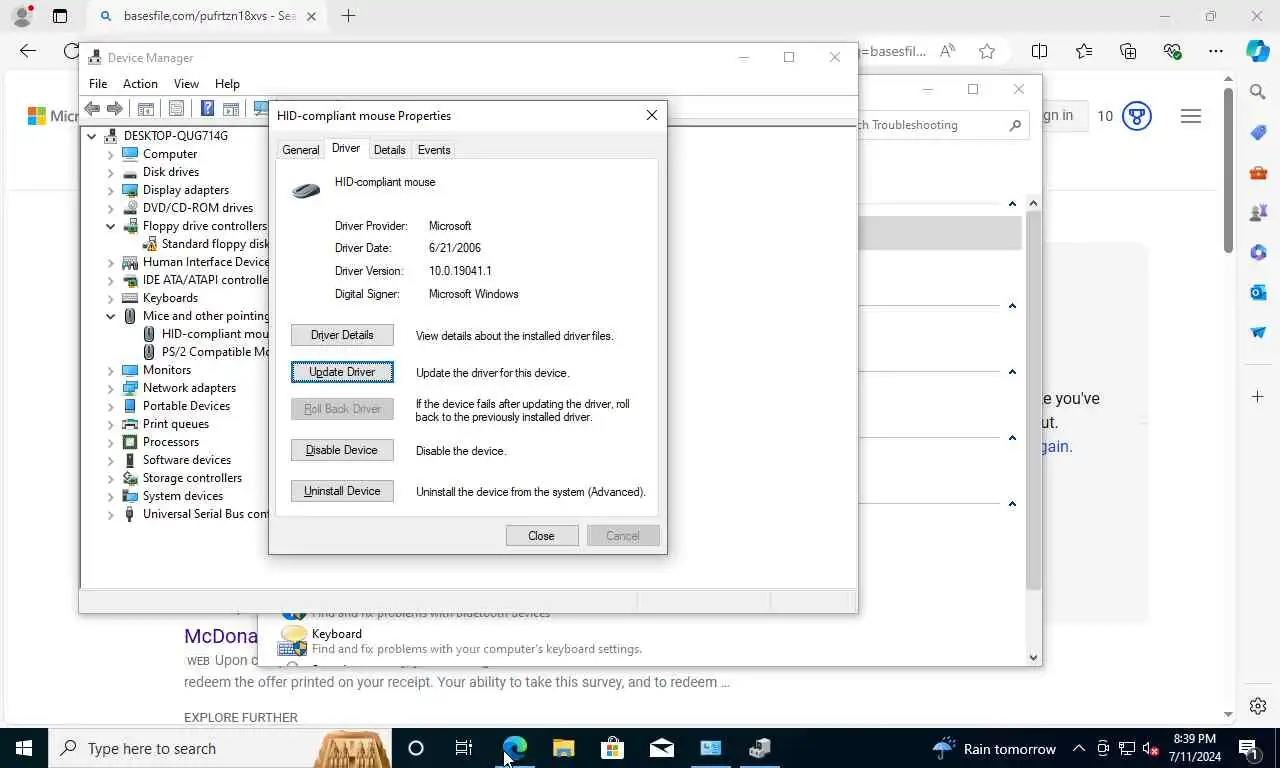Viewport: 1280px width, 768px height.
Task: Expand the Network adapters node
Action: tap(111, 388)
